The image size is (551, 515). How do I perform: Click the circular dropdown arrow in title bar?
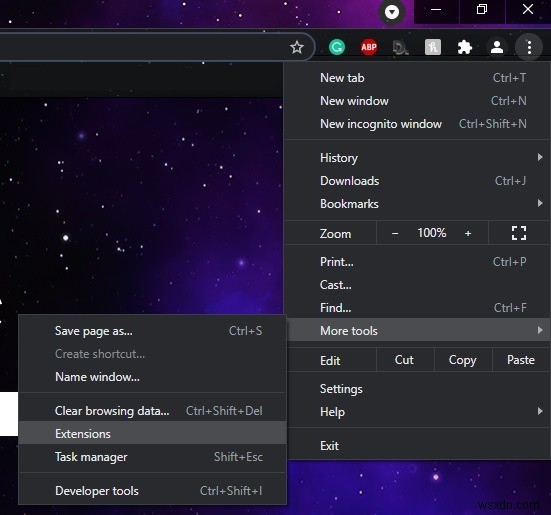392,12
